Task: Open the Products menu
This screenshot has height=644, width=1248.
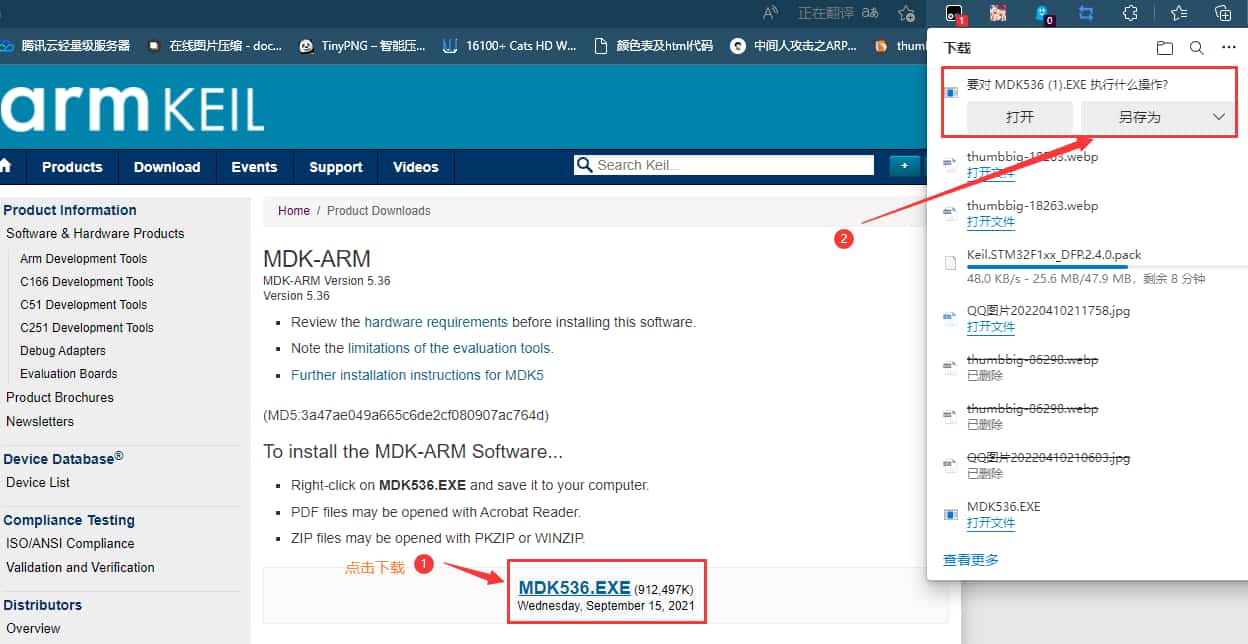Action: [x=72, y=167]
